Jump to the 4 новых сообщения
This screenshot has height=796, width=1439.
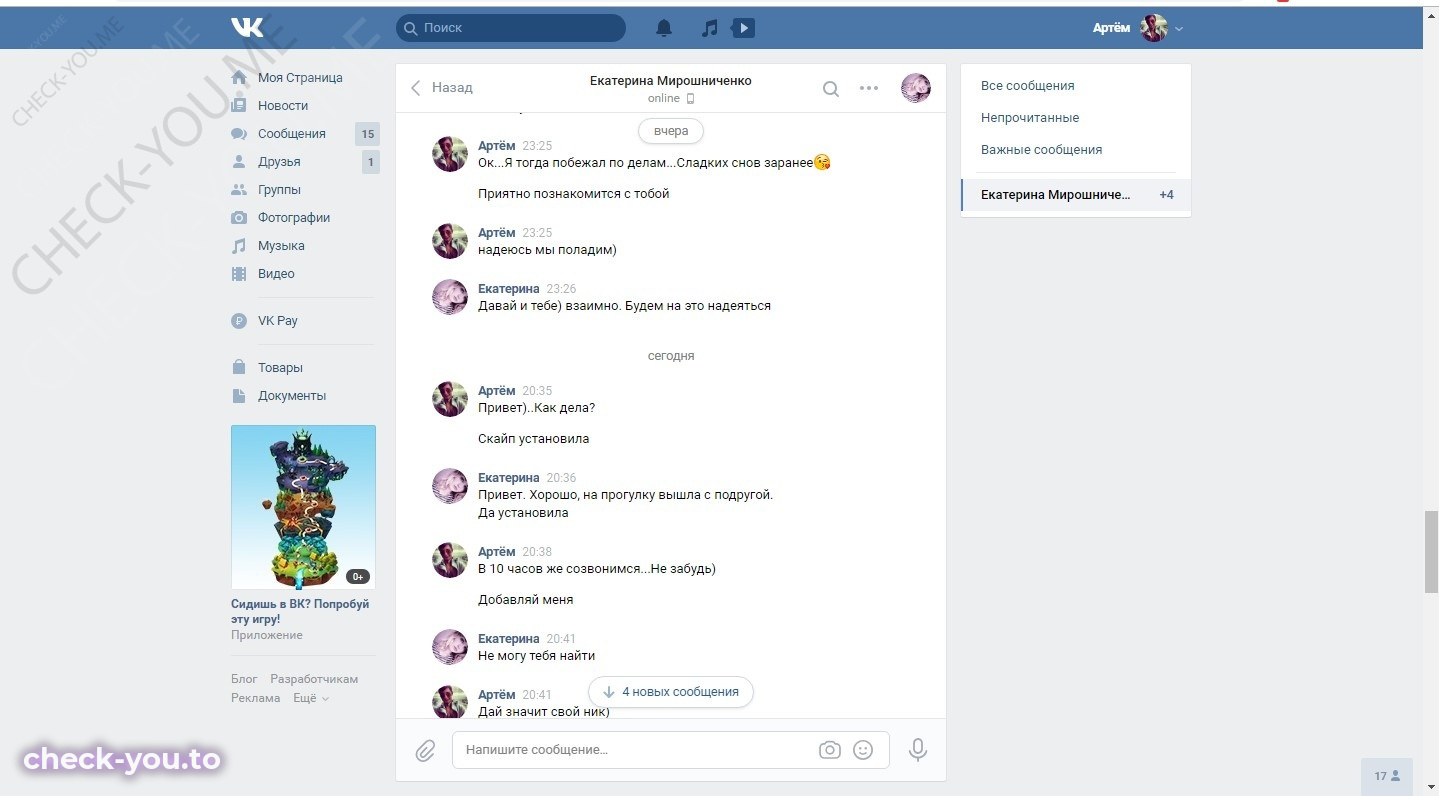[x=671, y=692]
